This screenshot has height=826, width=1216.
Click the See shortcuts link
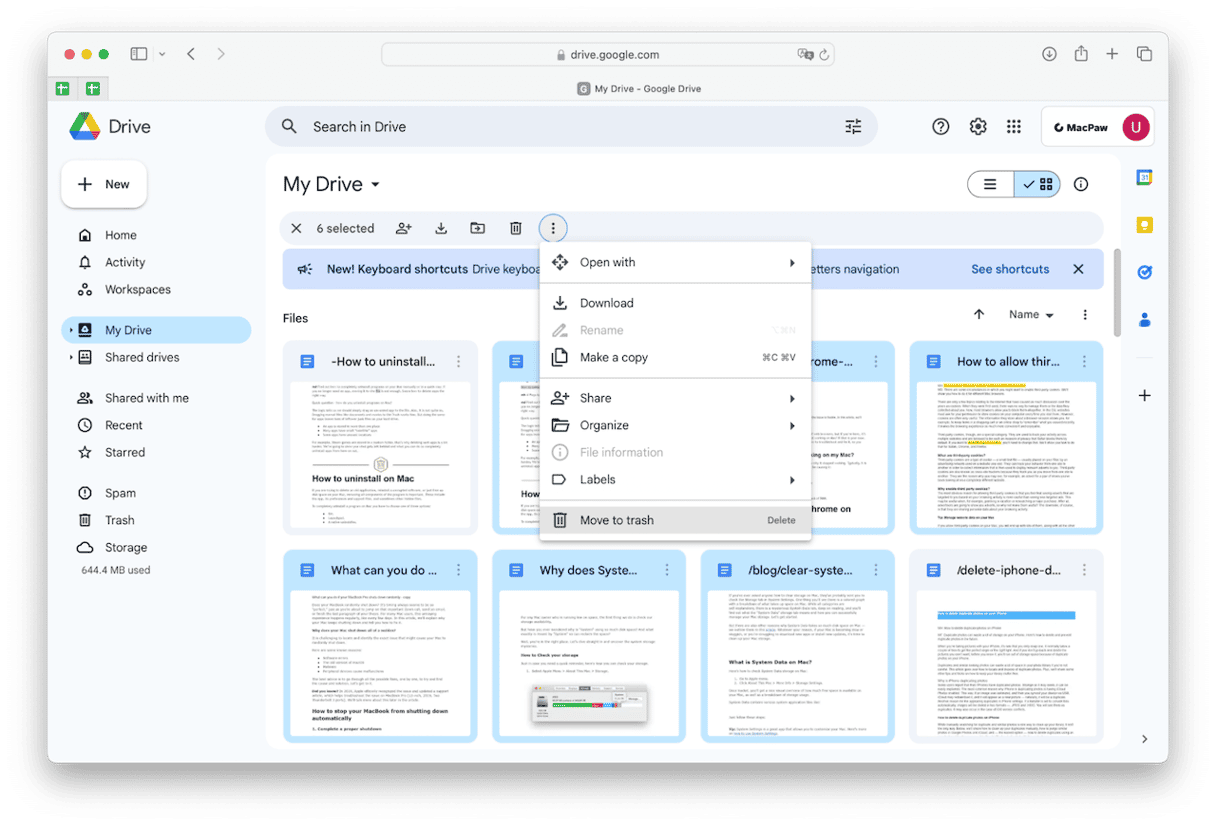click(1010, 269)
